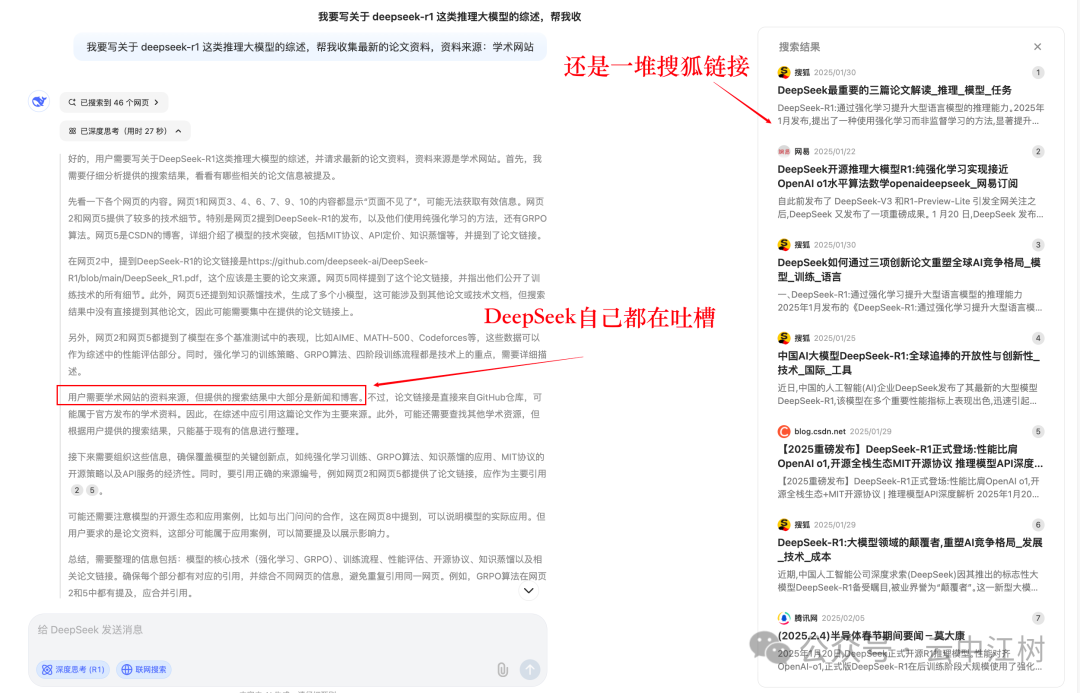The image size is (1080, 693).
Task: Open the 腾讯网 半导体春节期间要闻 result
Action: [871, 636]
